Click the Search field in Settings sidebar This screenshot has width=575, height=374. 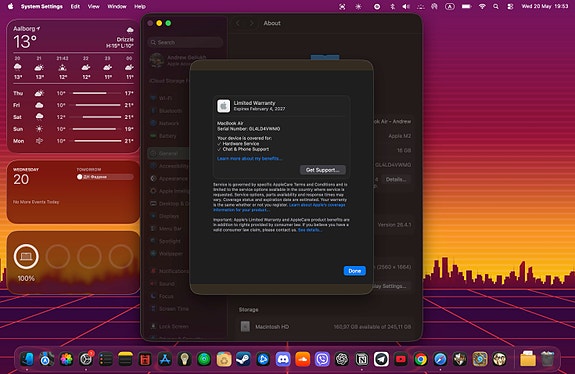coord(185,43)
